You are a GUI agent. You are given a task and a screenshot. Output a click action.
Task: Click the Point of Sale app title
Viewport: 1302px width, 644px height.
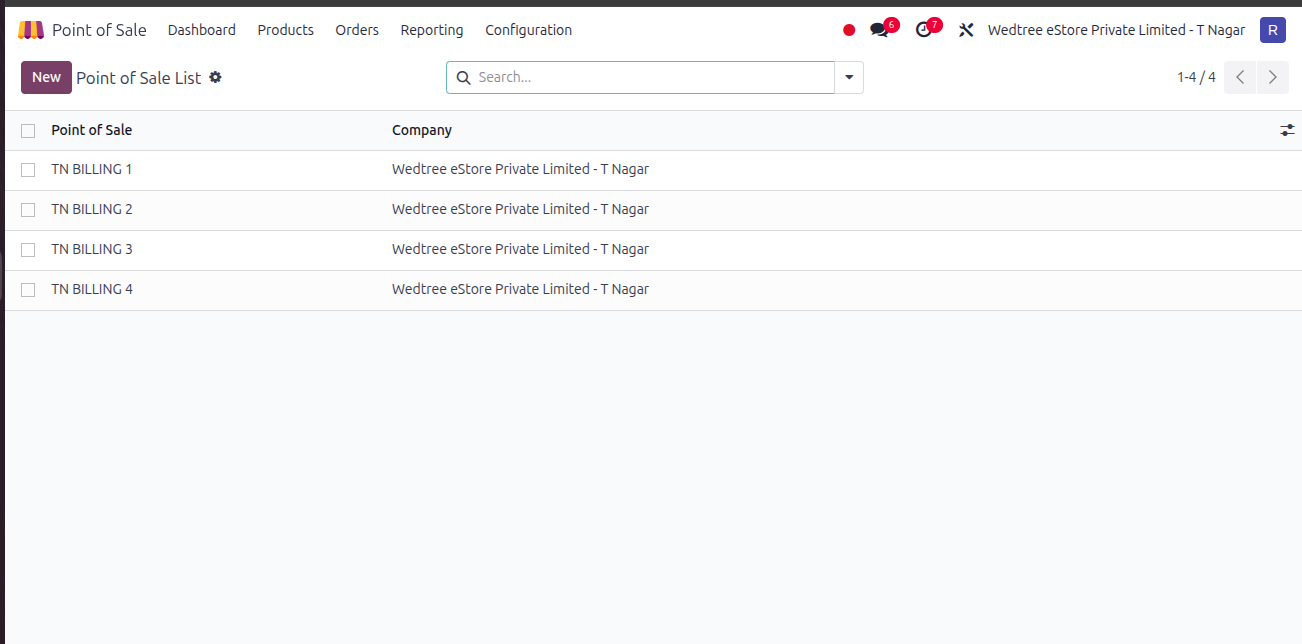click(99, 30)
